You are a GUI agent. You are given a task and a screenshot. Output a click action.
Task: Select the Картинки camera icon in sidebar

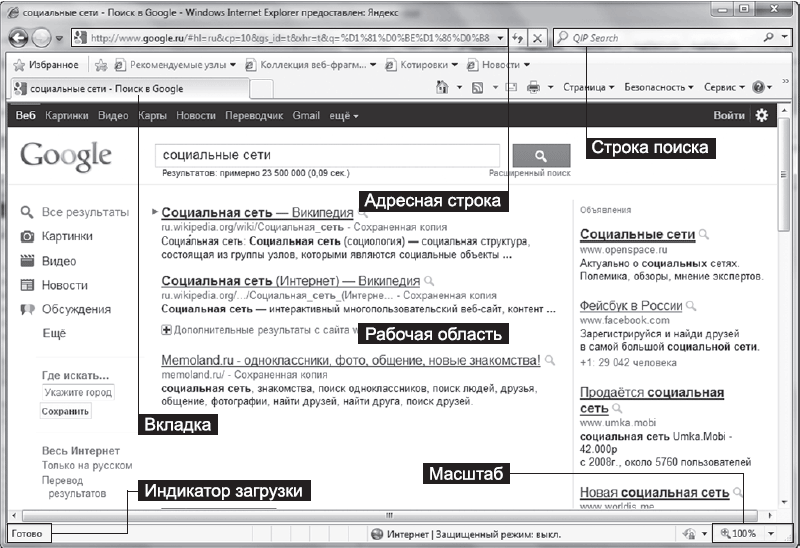click(28, 237)
